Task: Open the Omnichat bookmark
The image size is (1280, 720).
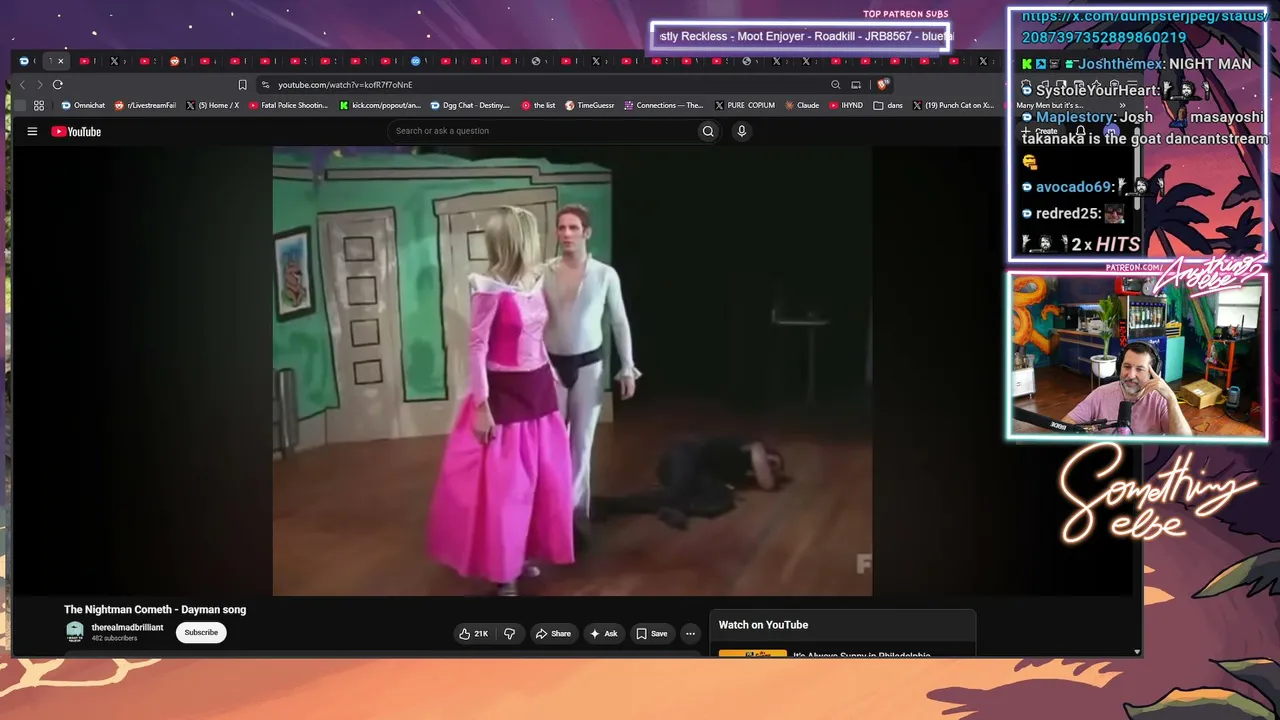Action: [83, 105]
